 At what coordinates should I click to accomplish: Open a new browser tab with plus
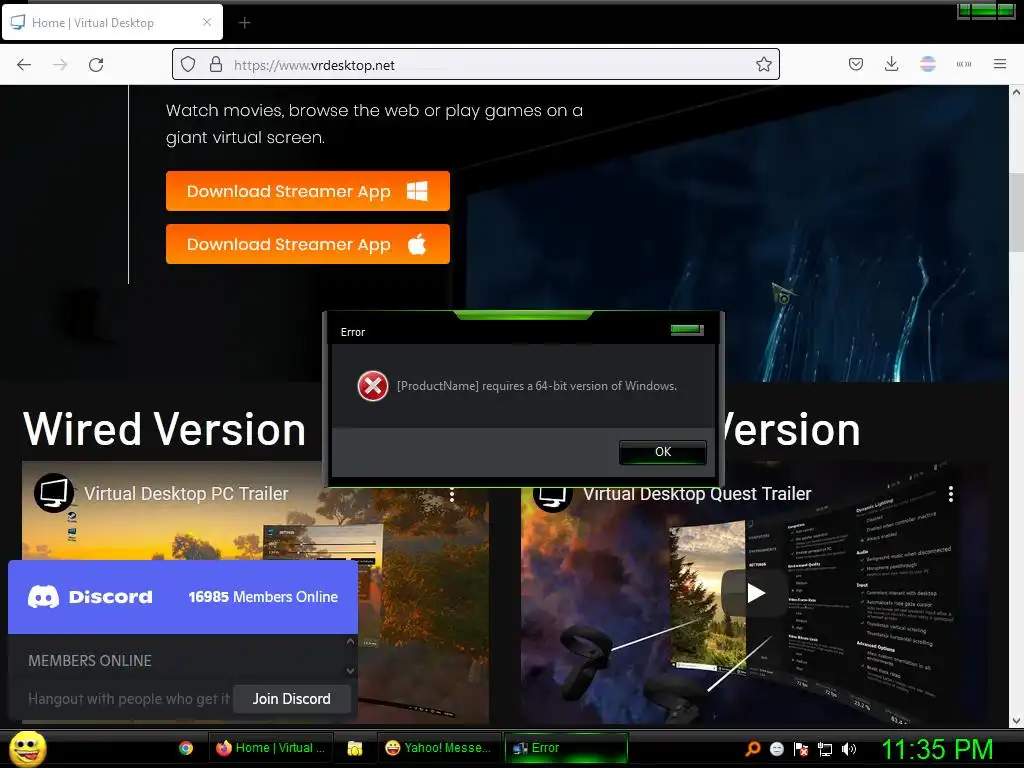[x=244, y=23]
